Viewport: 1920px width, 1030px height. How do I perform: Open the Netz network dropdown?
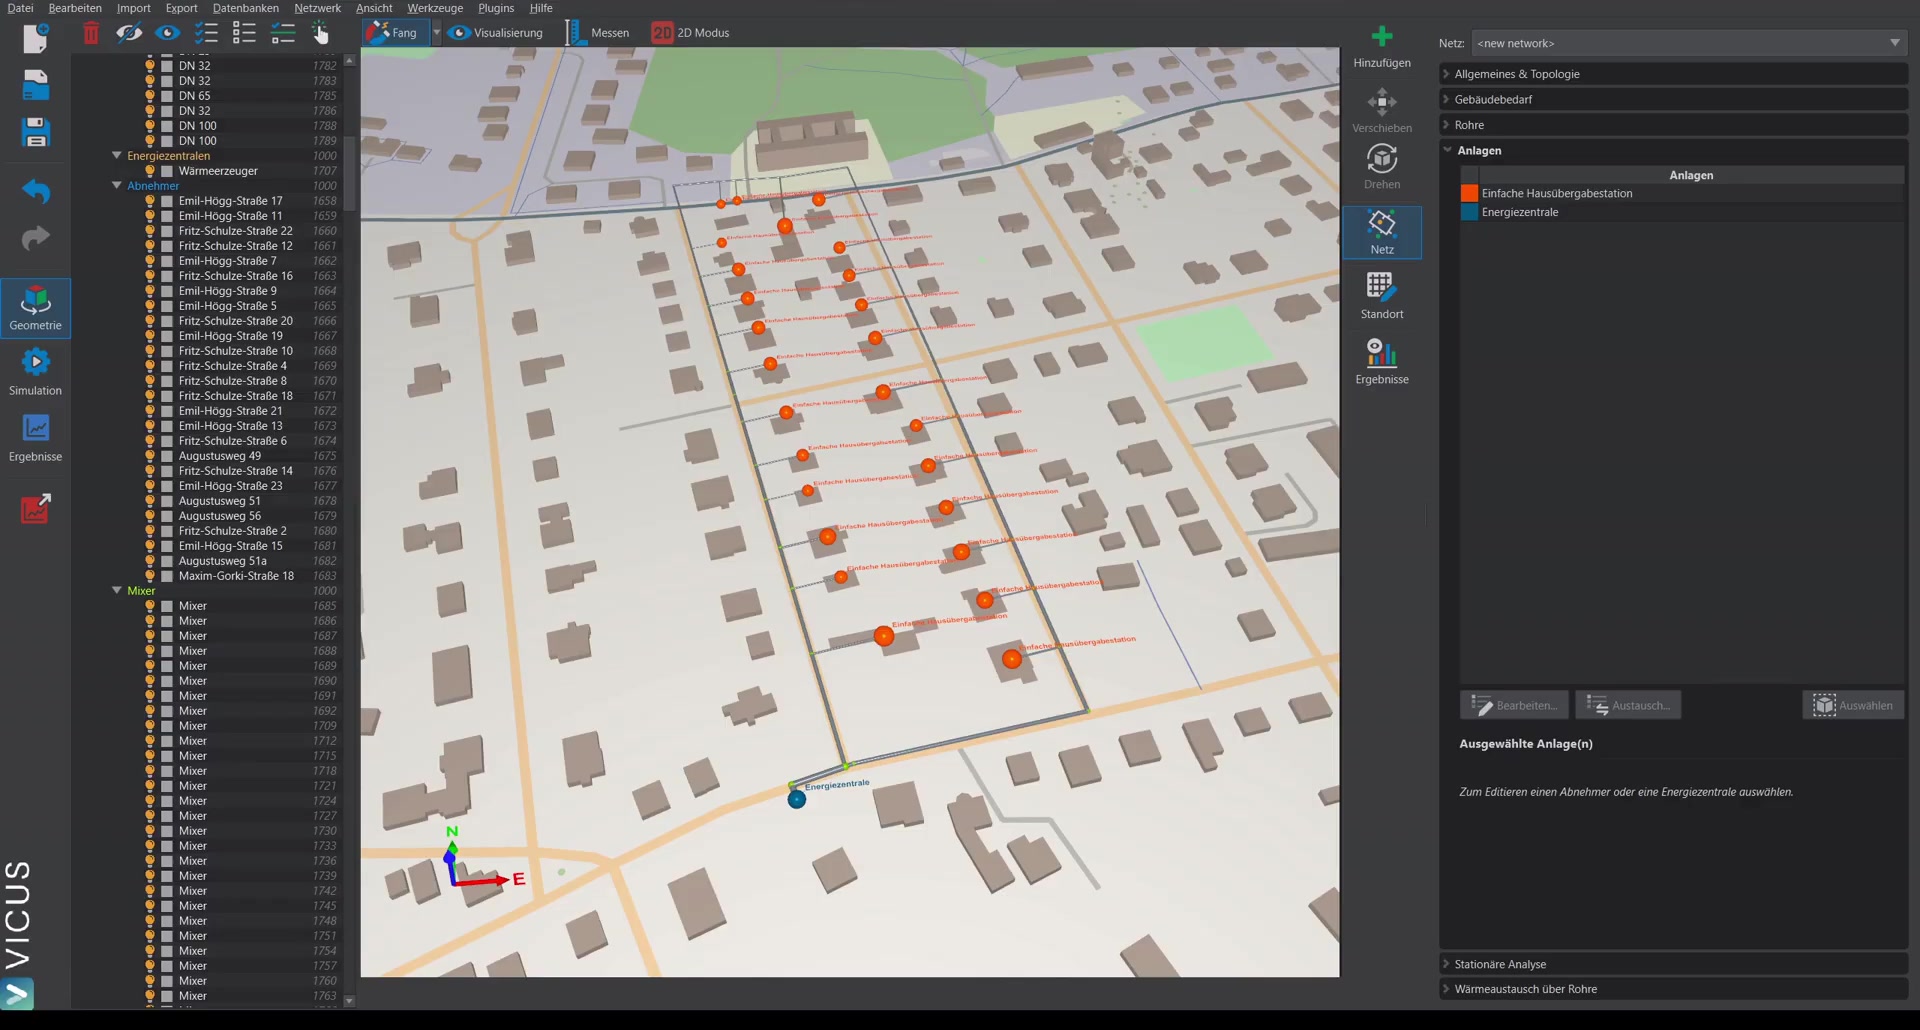coord(1688,43)
